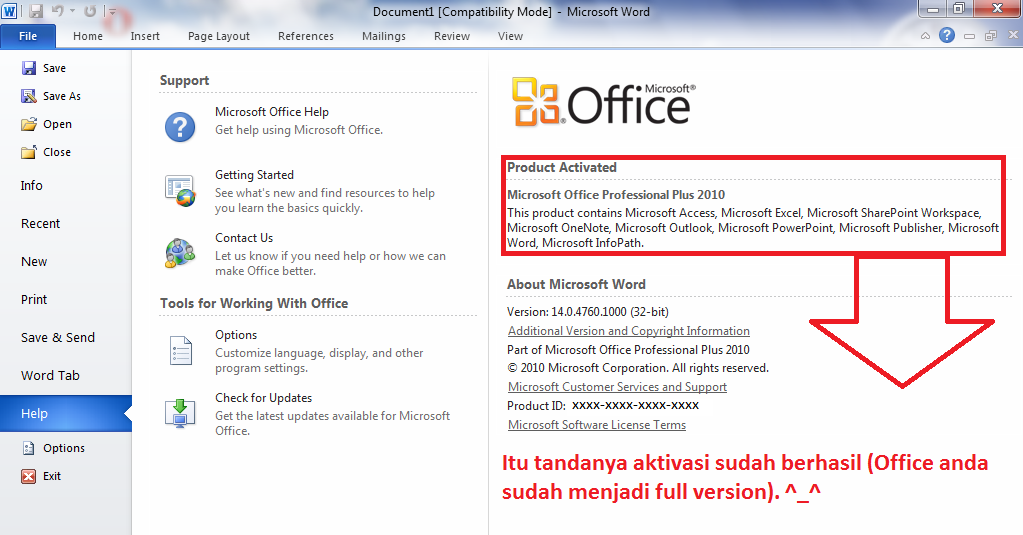Click the Word logo icon in title bar
The height and width of the screenshot is (535, 1023).
(x=10, y=11)
